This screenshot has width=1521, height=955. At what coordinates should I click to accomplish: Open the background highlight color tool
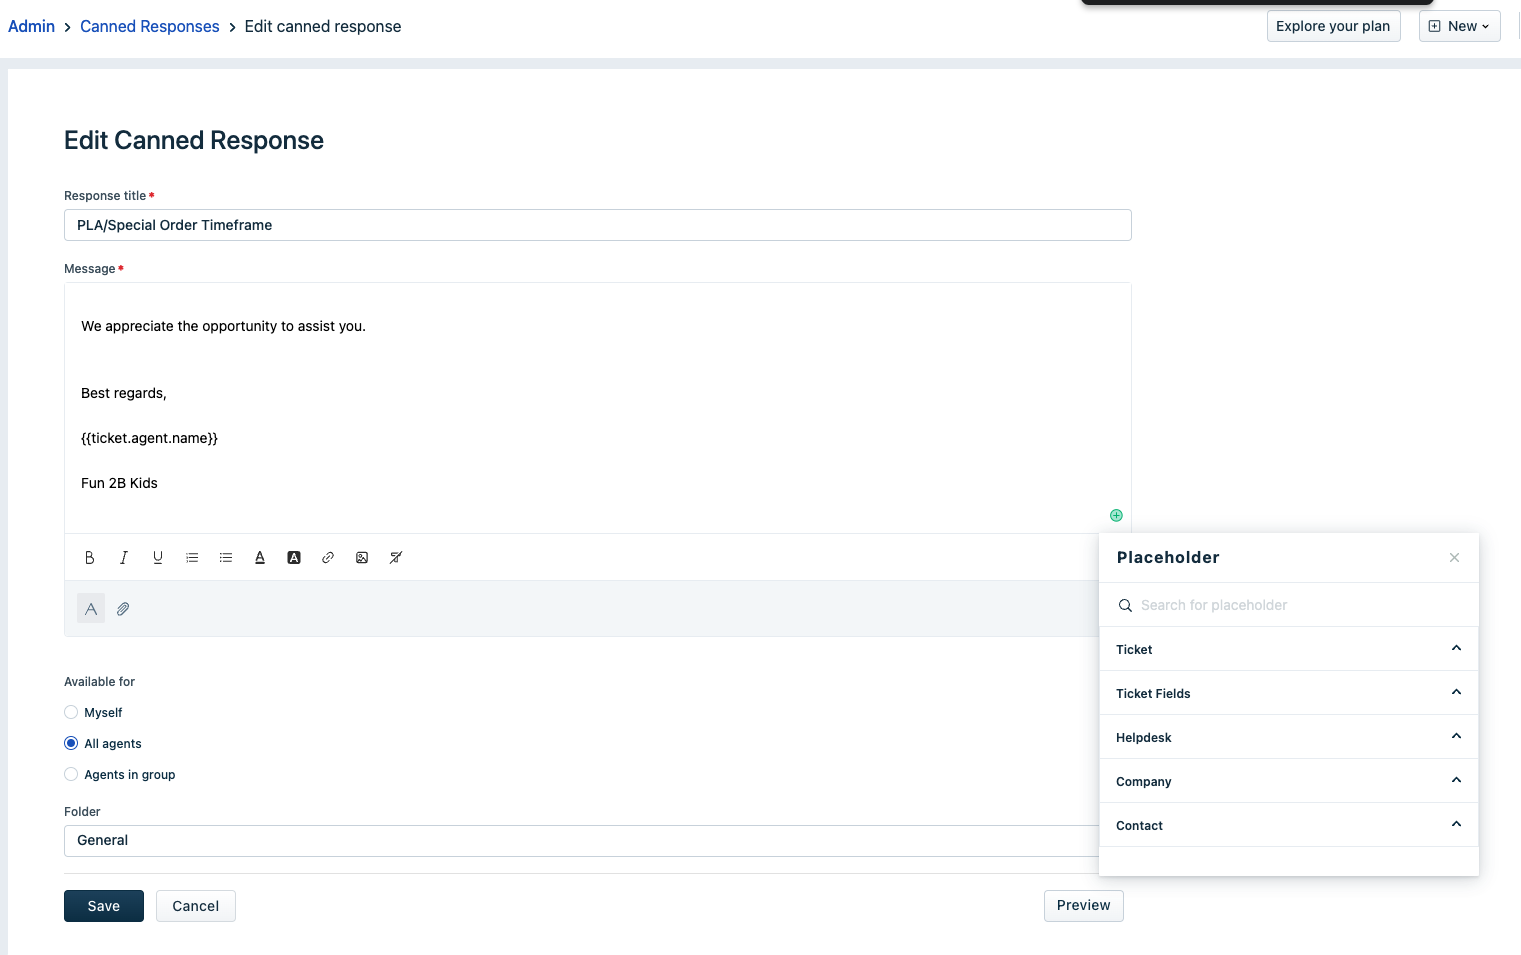294,558
